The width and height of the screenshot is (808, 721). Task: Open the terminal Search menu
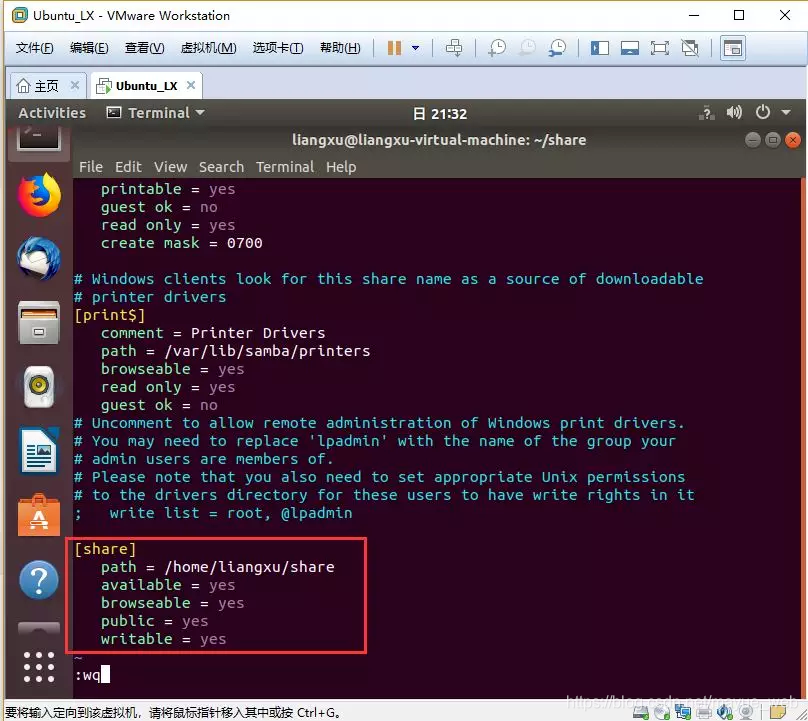click(x=222, y=167)
